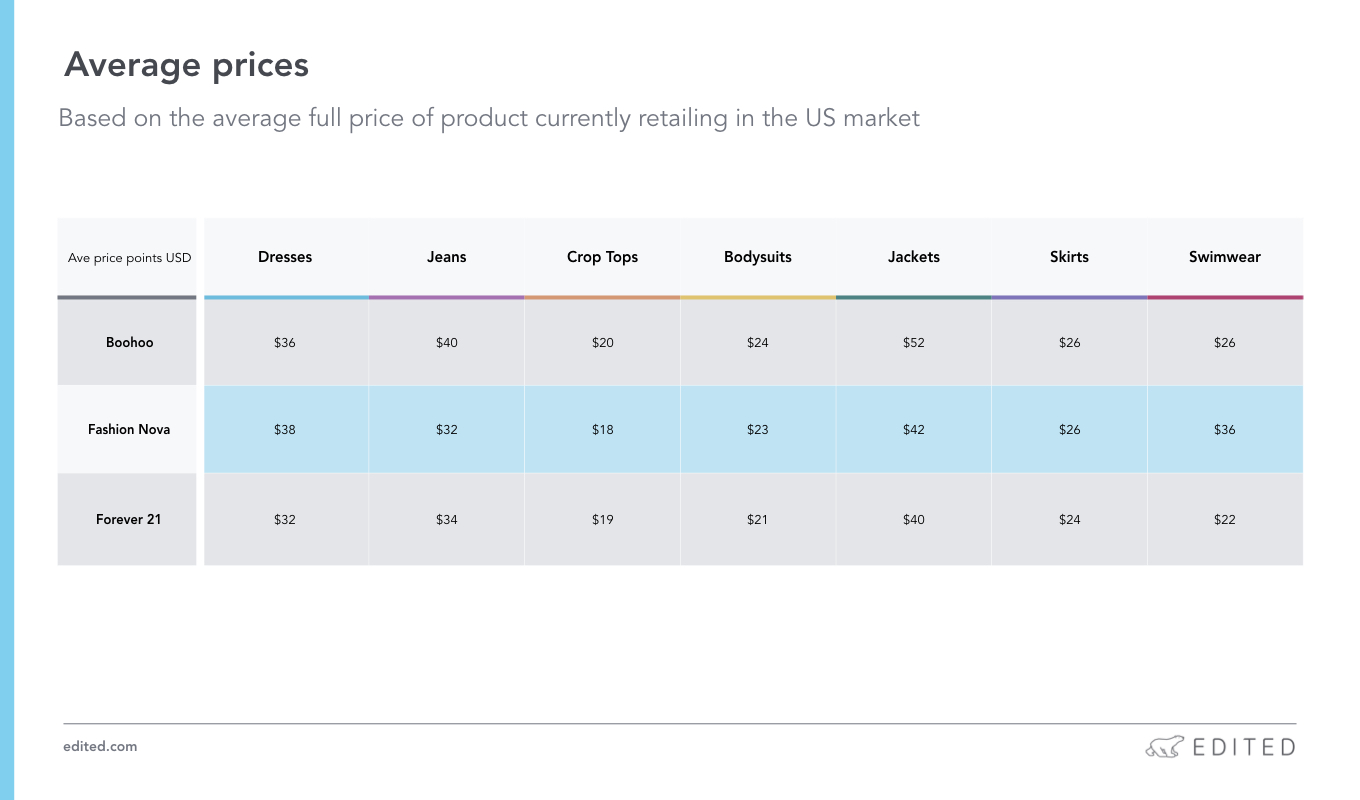The height and width of the screenshot is (800, 1360).
Task: Click the Forever 21 row label
Action: pyautogui.click(x=127, y=519)
